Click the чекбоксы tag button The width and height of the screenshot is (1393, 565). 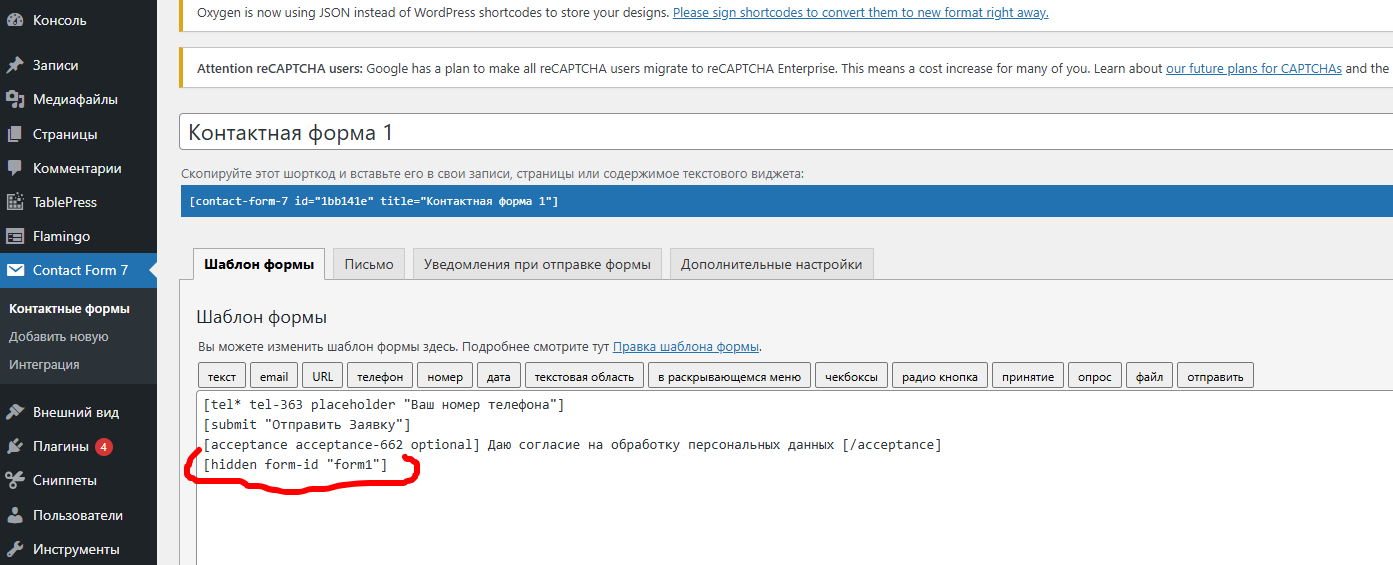tap(851, 376)
